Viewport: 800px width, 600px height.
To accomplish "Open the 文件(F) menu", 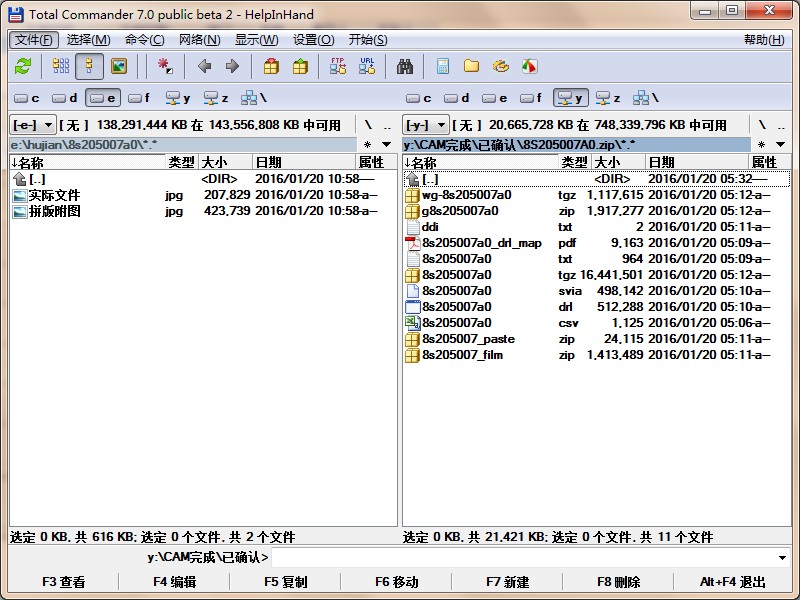I will 34,40.
